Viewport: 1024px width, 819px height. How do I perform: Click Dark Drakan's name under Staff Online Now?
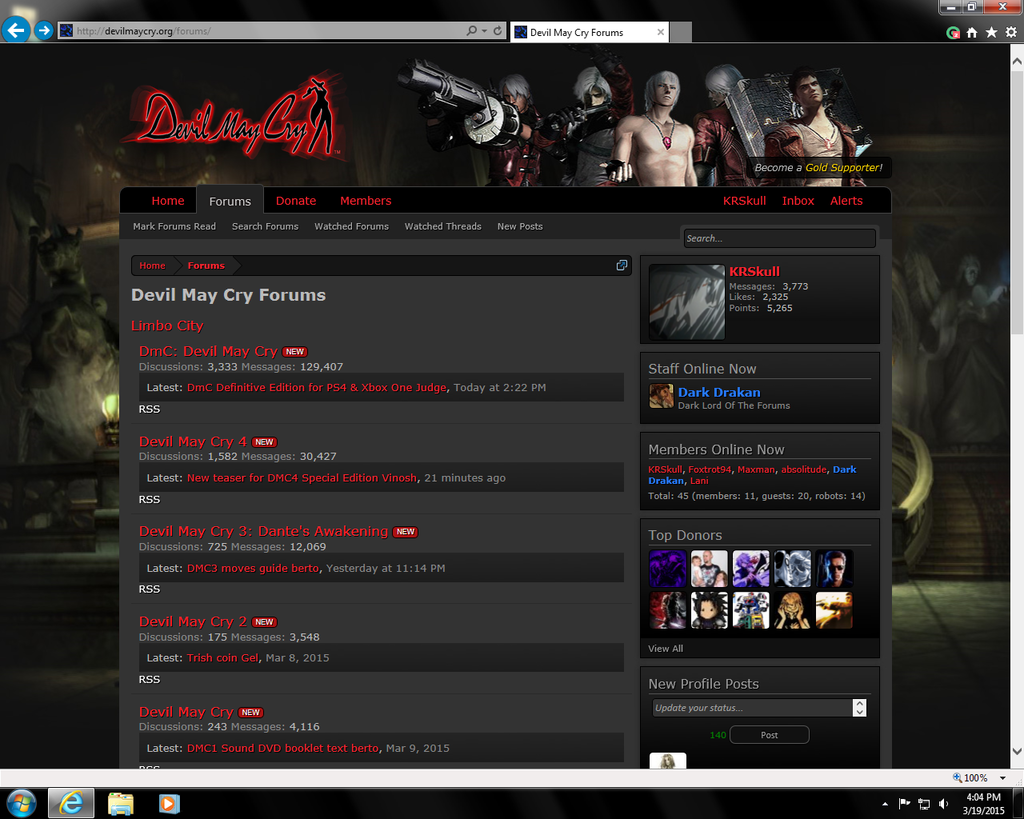click(x=719, y=392)
